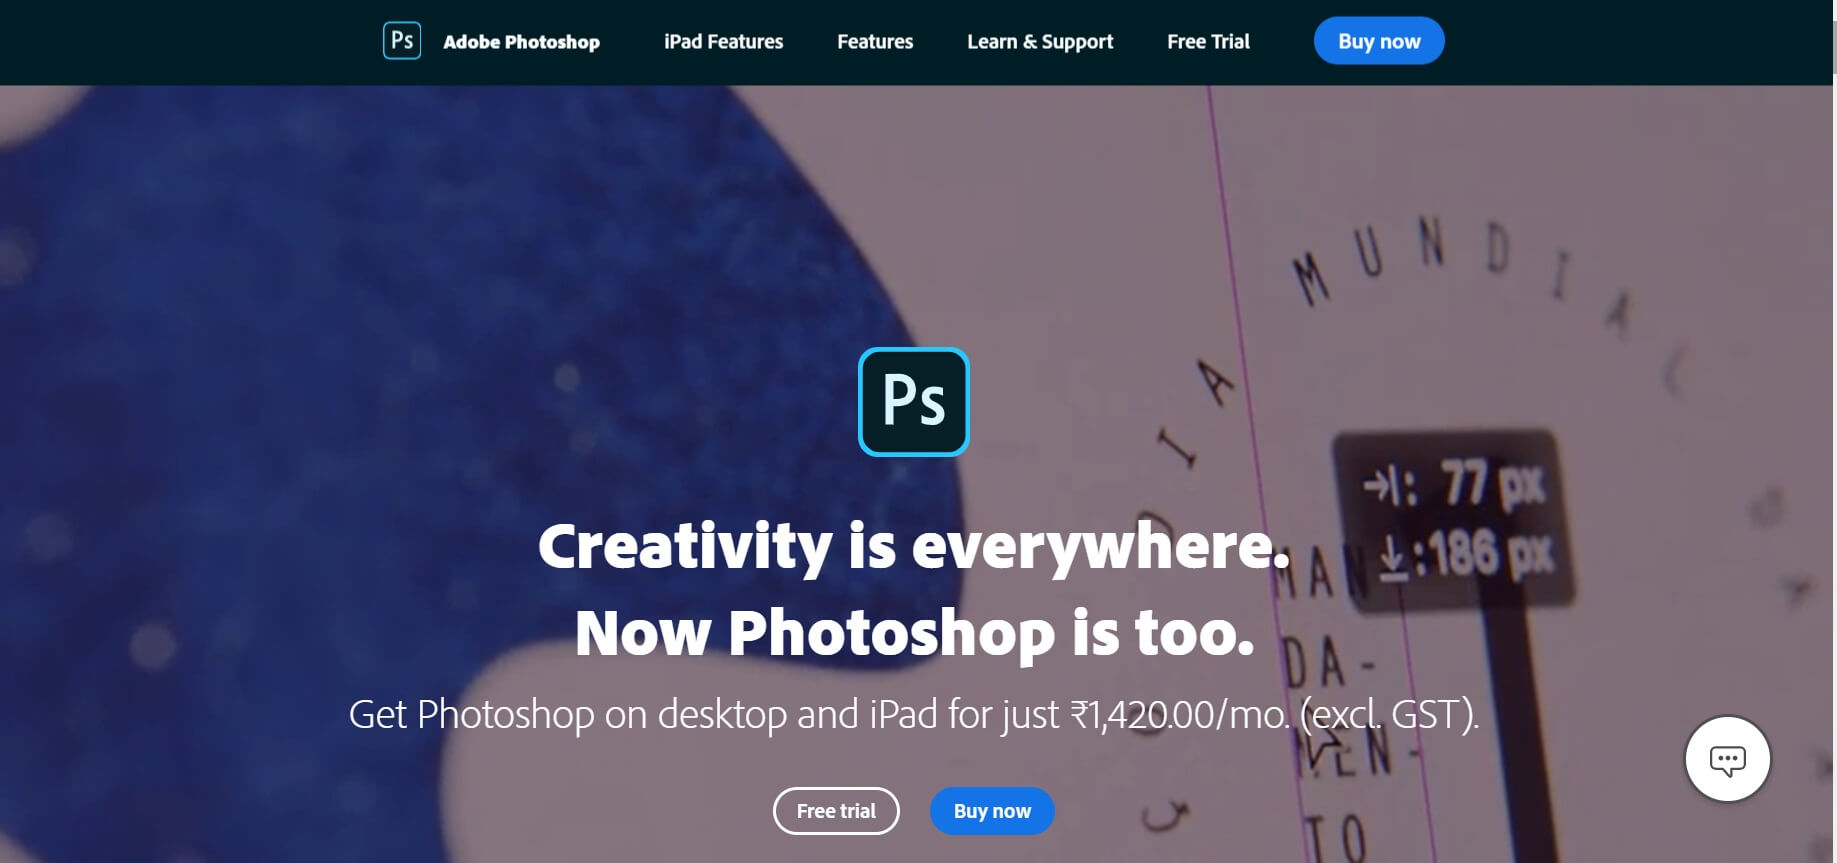This screenshot has width=1837, height=863.
Task: Open the Features menu item
Action: pos(875,42)
